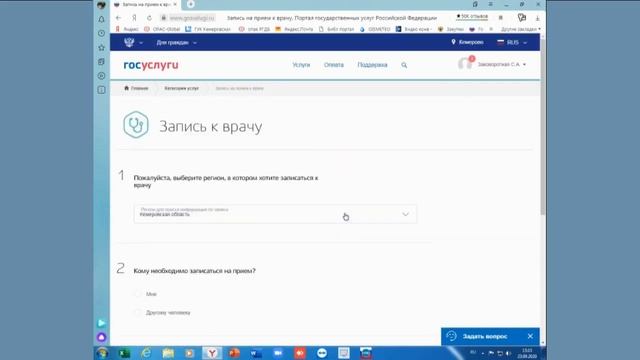The width and height of the screenshot is (640, 360).
Task: Click the госуслуги logo
Action: pos(151,65)
